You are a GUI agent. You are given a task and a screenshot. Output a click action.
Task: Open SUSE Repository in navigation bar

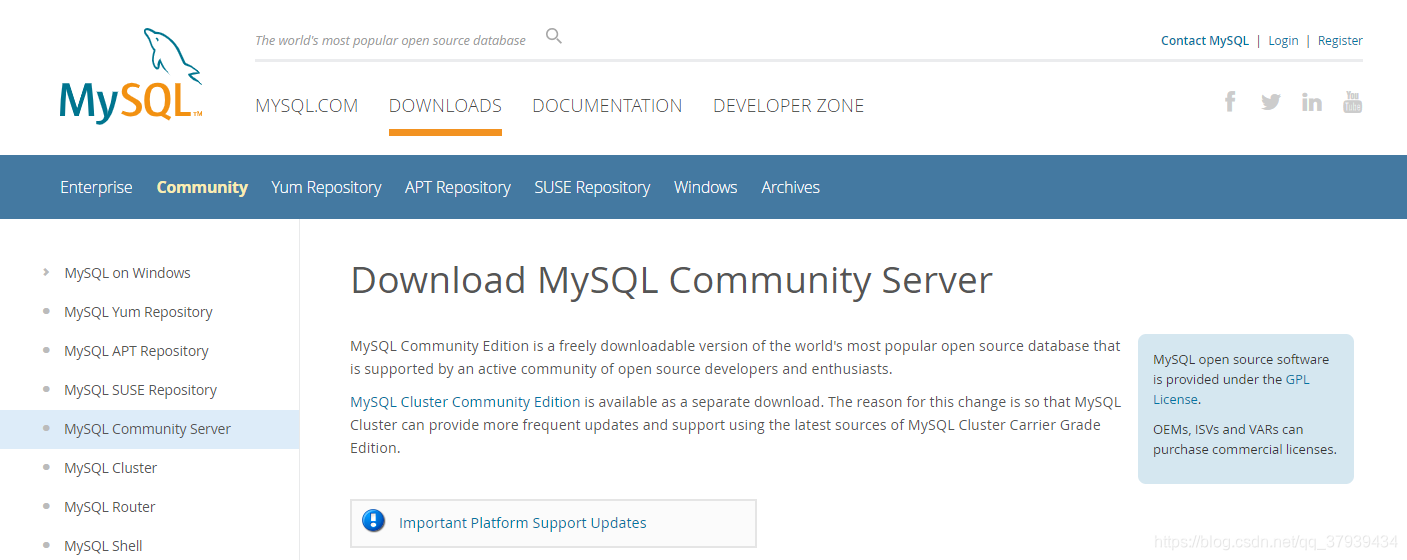point(592,187)
